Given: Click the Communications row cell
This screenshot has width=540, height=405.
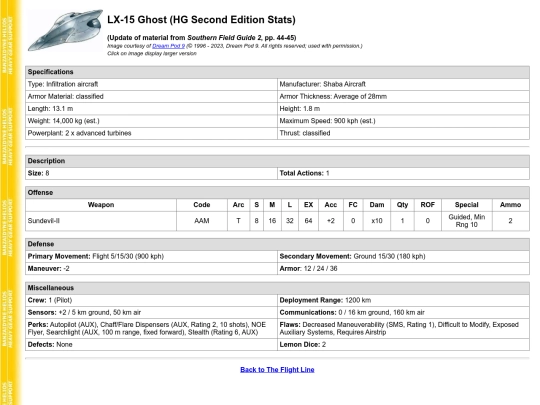Looking at the screenshot, I should click(403, 313).
